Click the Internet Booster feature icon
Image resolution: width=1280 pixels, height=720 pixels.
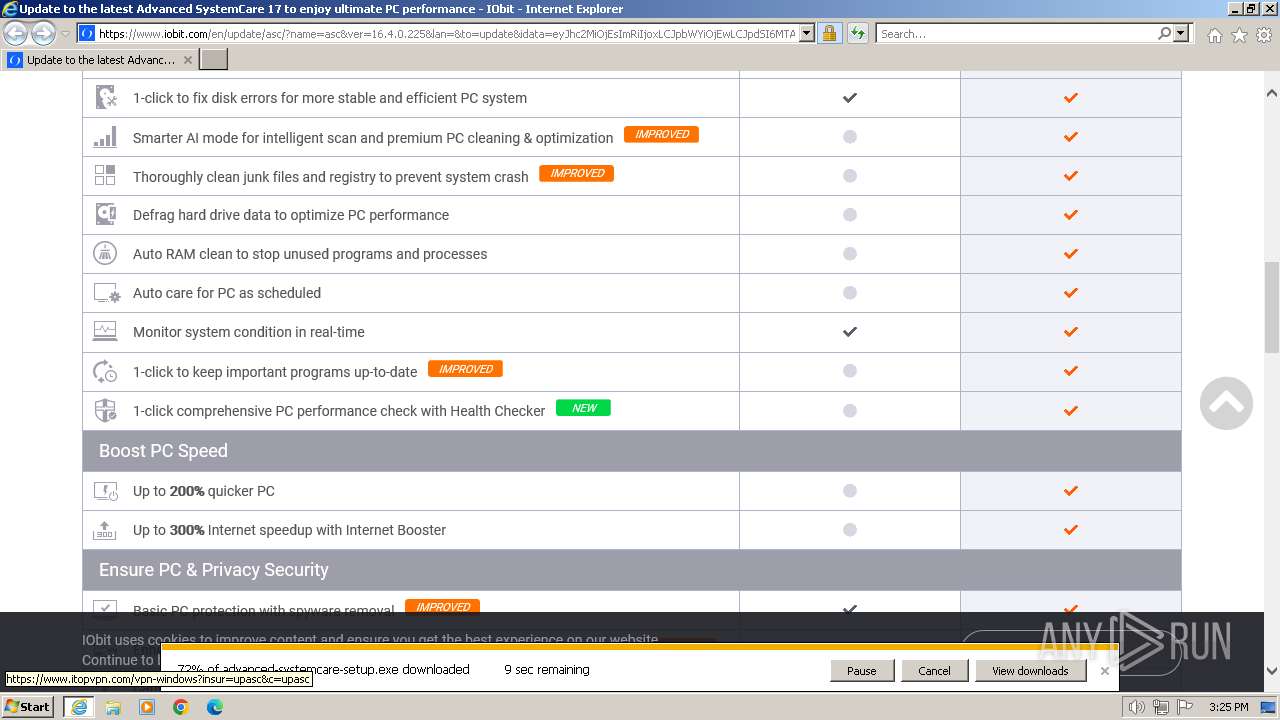pyautogui.click(x=105, y=529)
